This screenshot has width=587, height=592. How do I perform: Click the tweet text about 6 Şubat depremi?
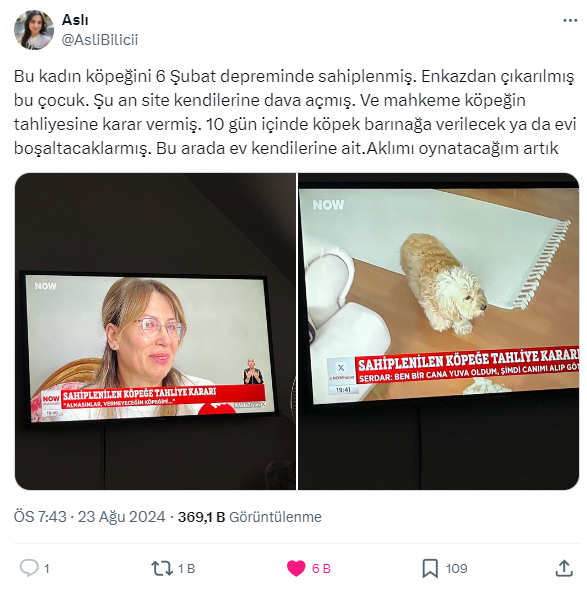(x=294, y=112)
